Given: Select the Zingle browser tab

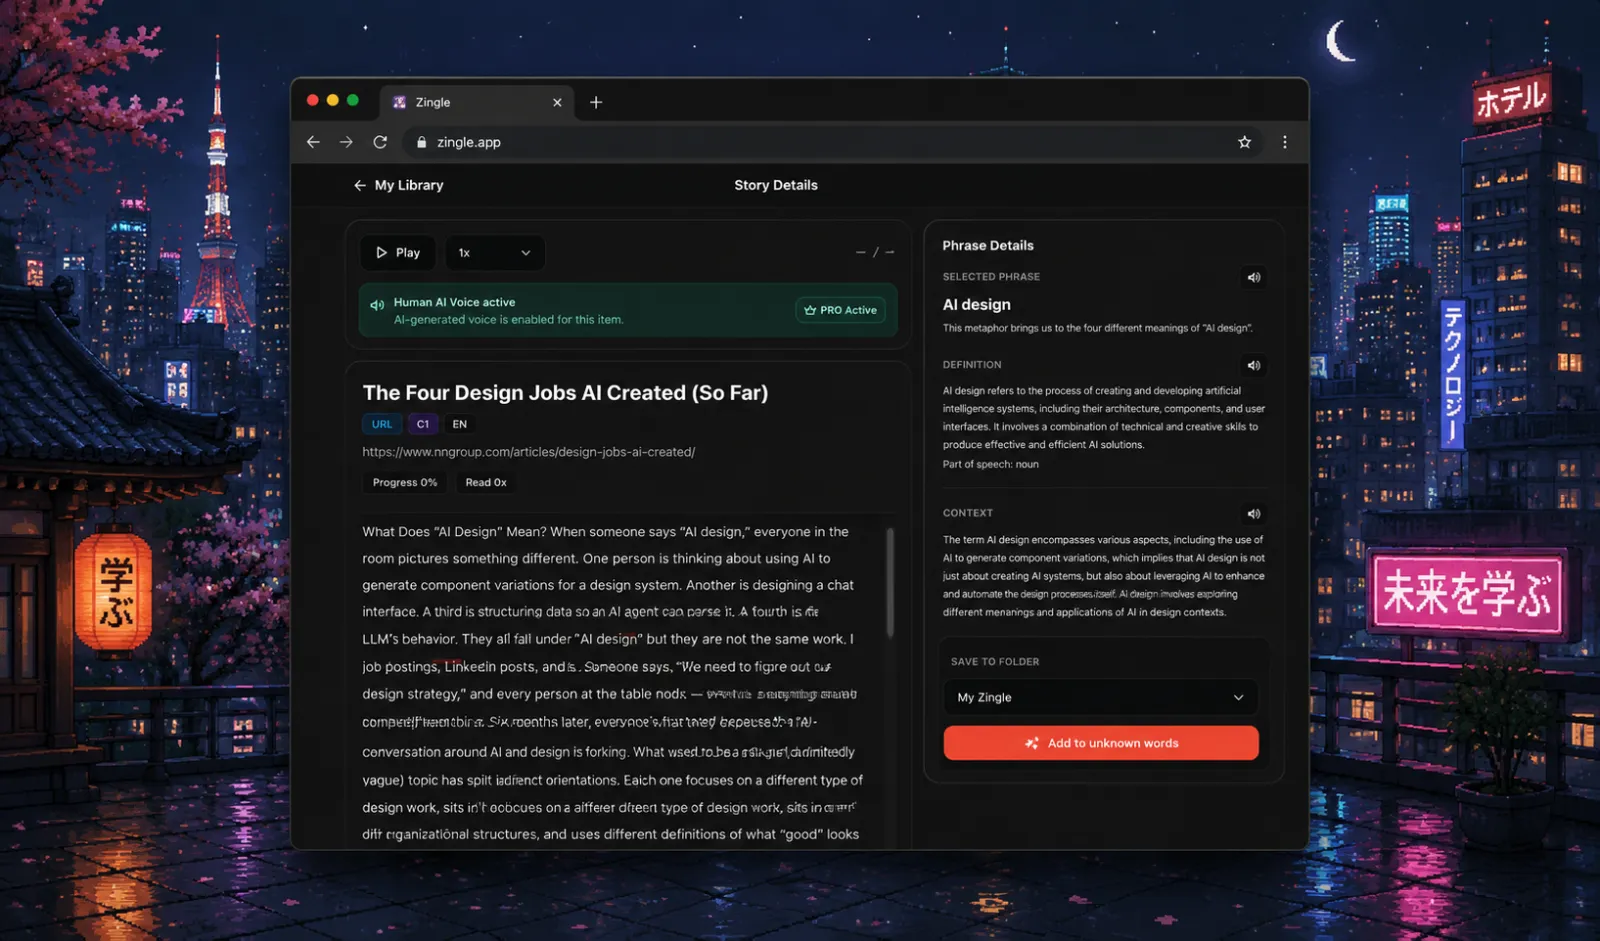Looking at the screenshot, I should click(475, 102).
